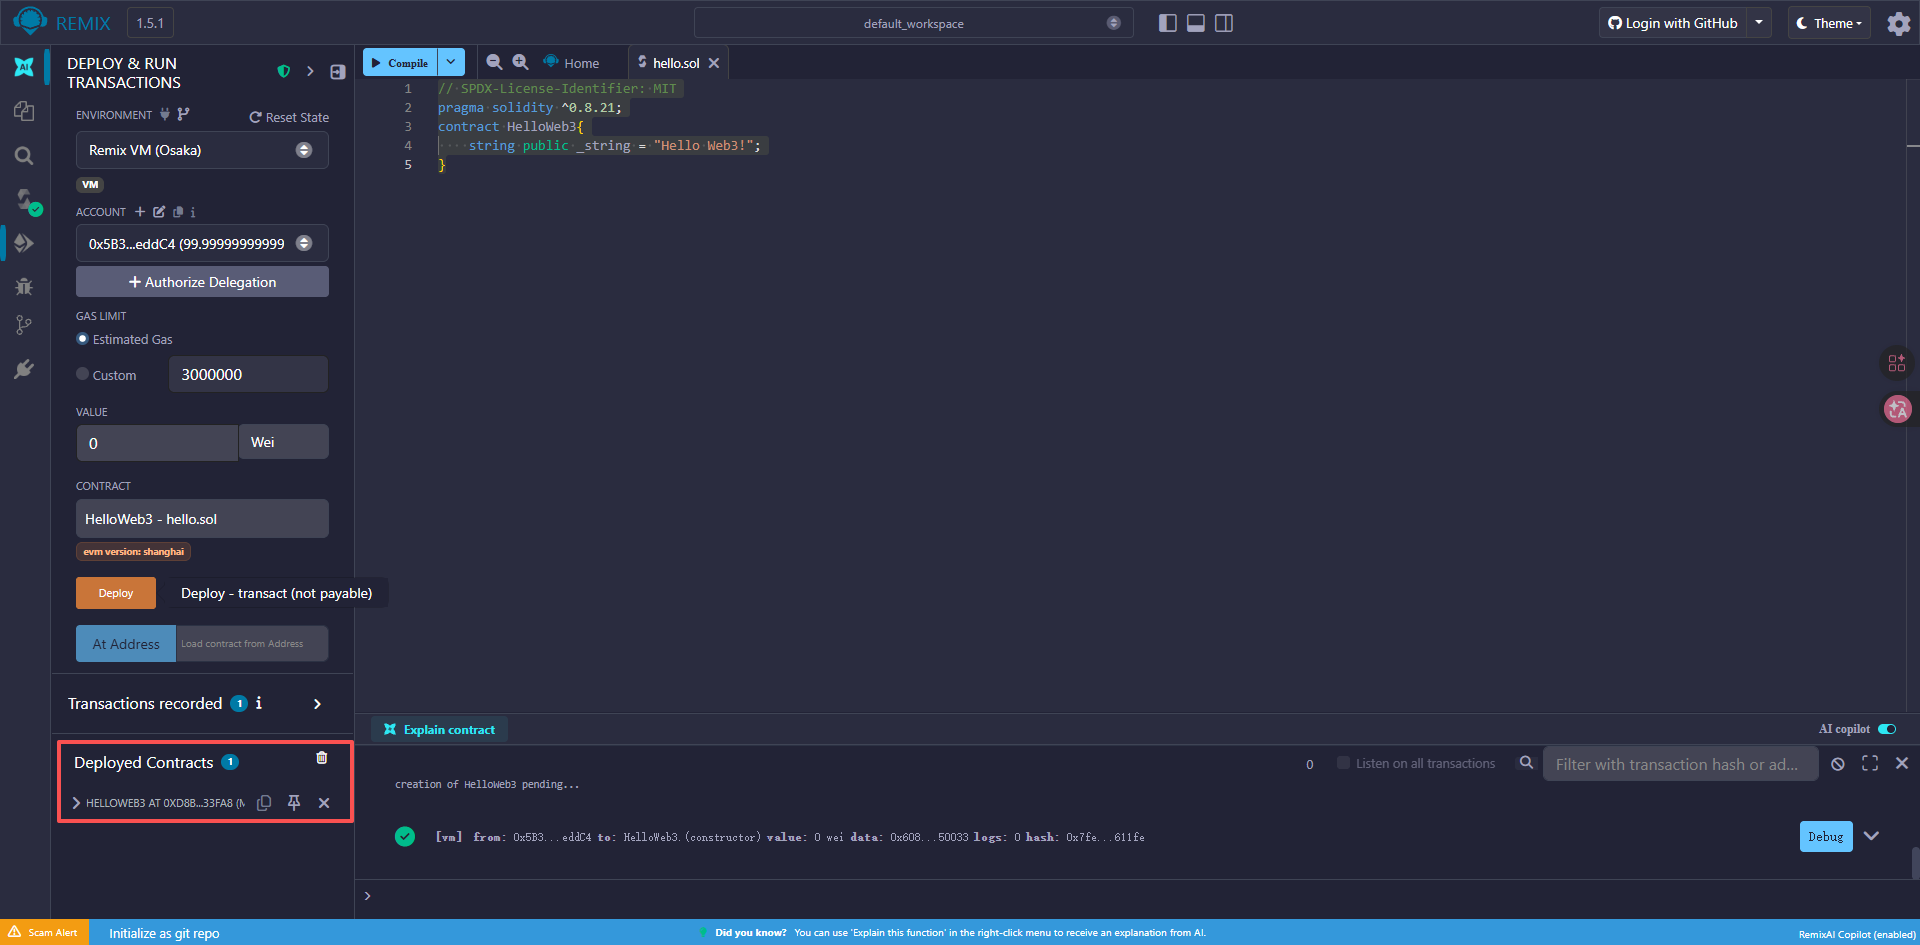Click the Scam Alert status bar item

point(44,932)
